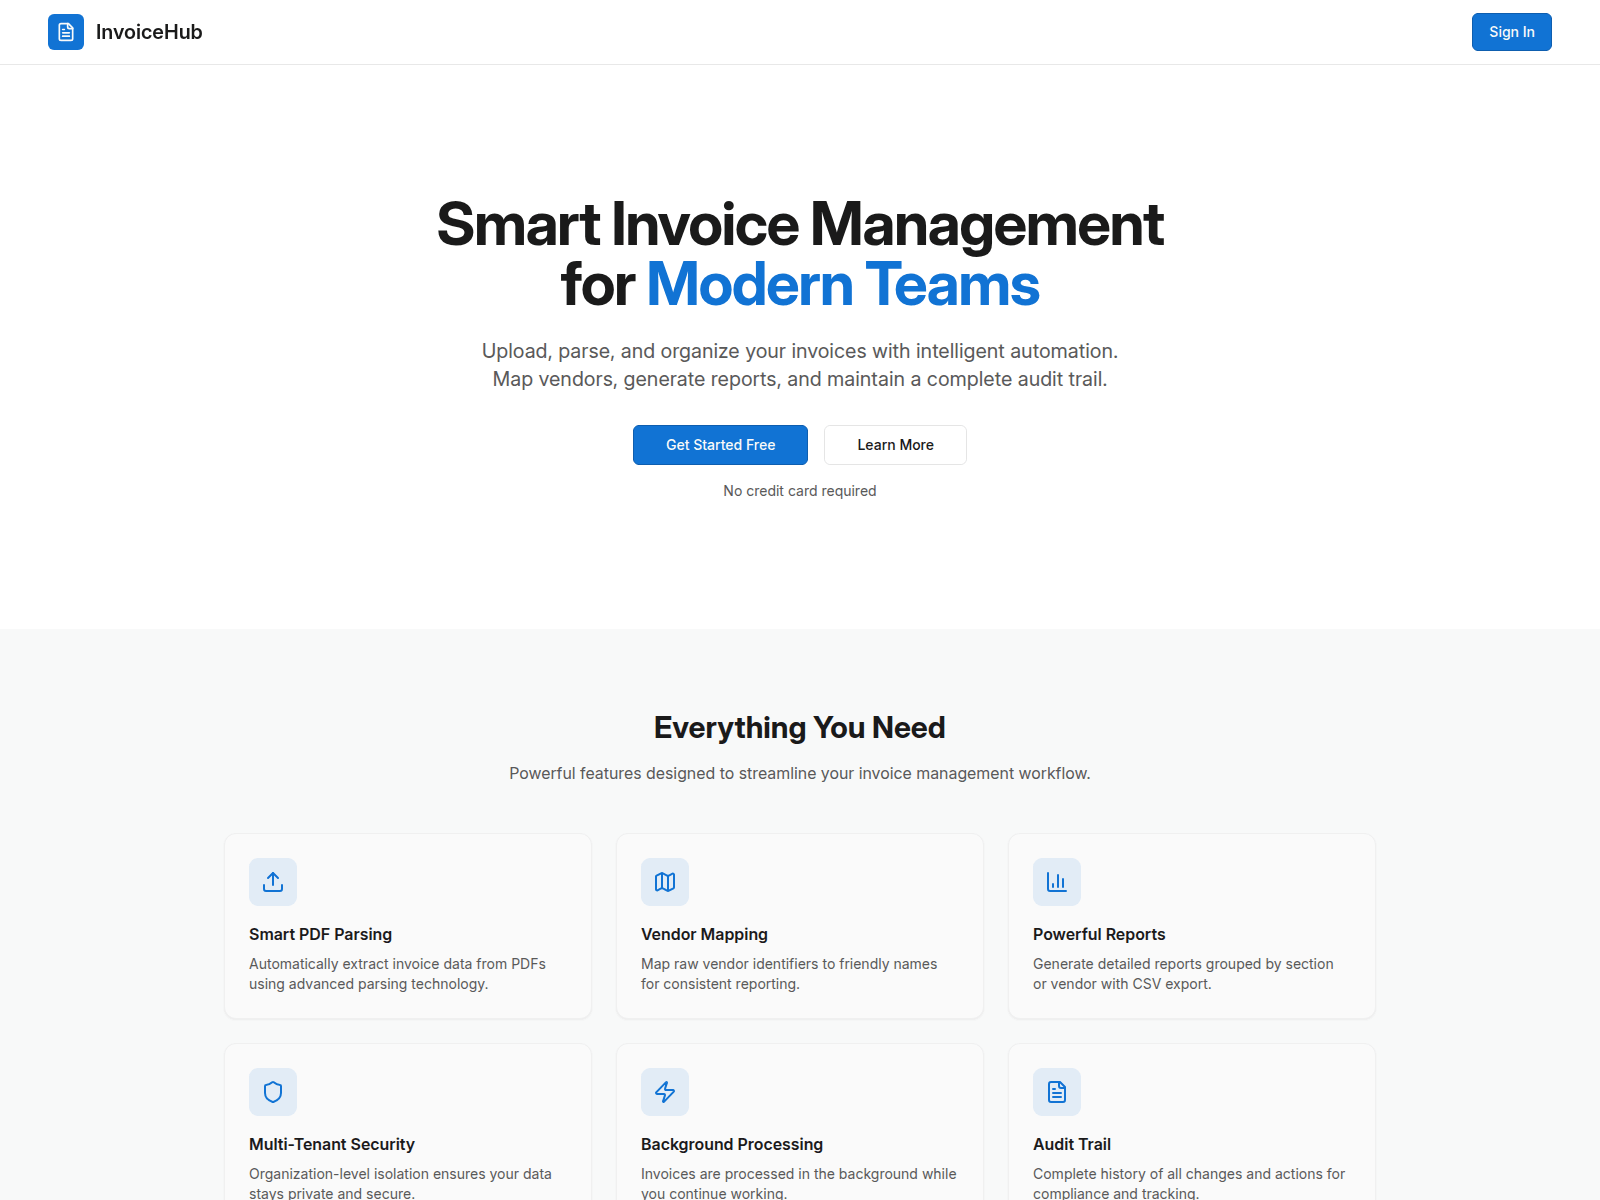Open the Learn More button
This screenshot has height=1200, width=1600.
pos(895,445)
